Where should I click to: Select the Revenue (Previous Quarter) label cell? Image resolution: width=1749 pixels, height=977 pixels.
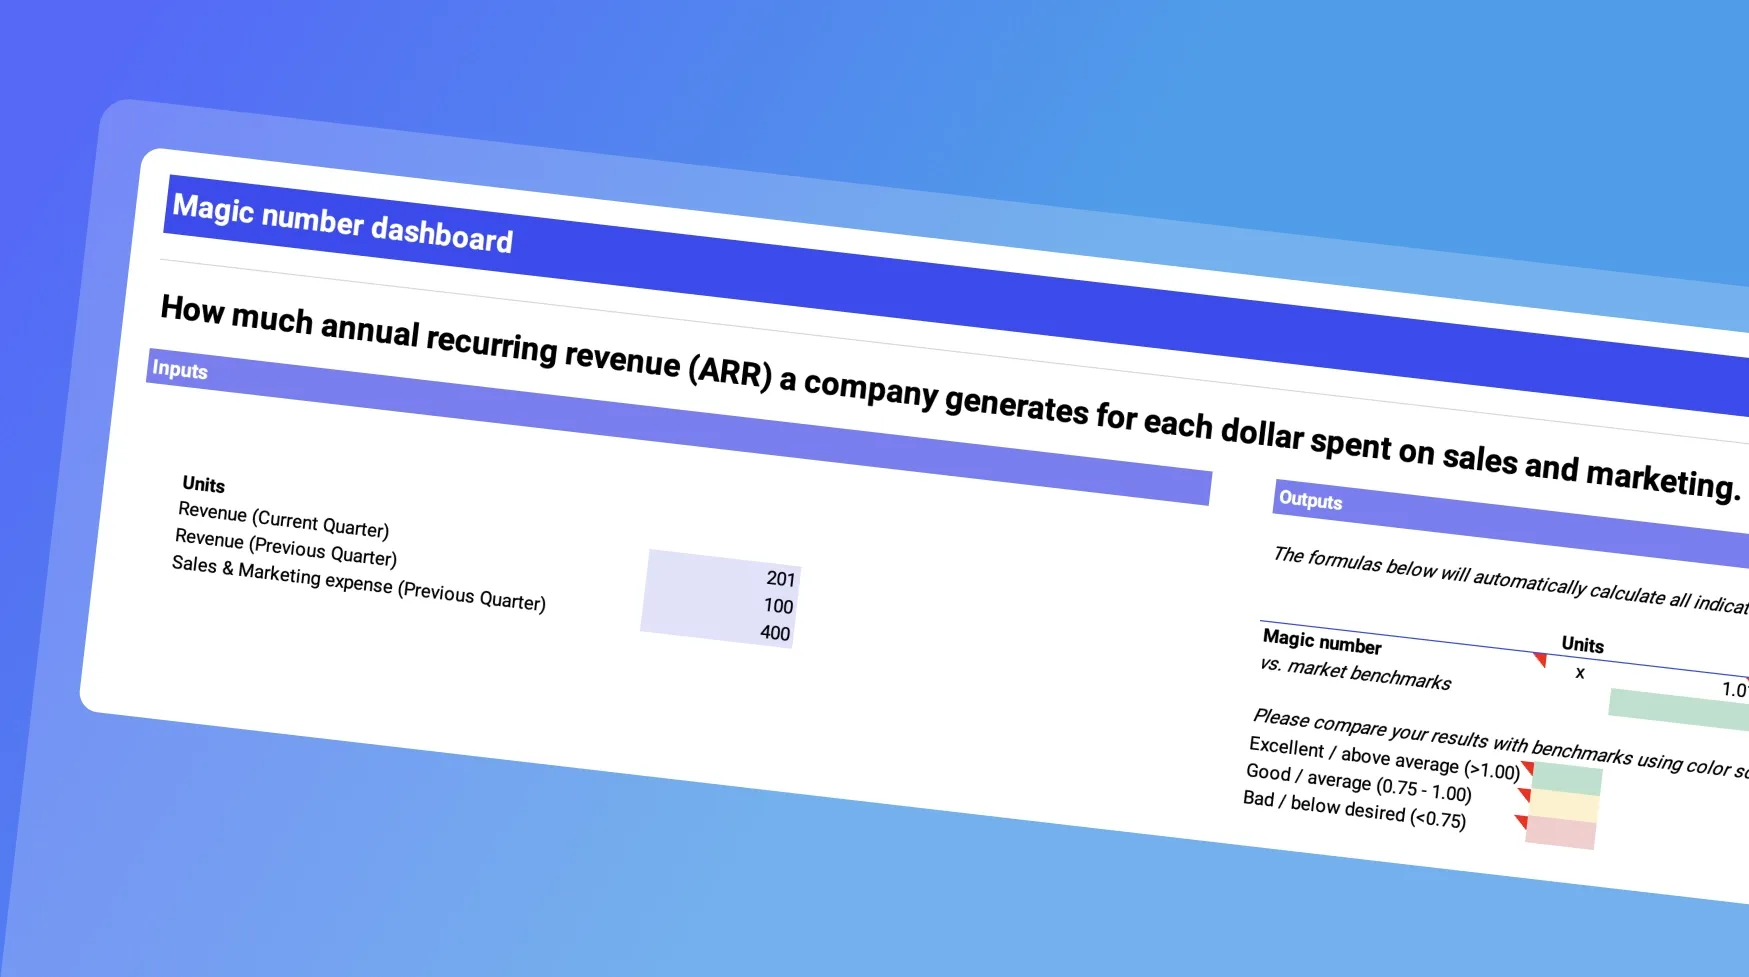[286, 548]
